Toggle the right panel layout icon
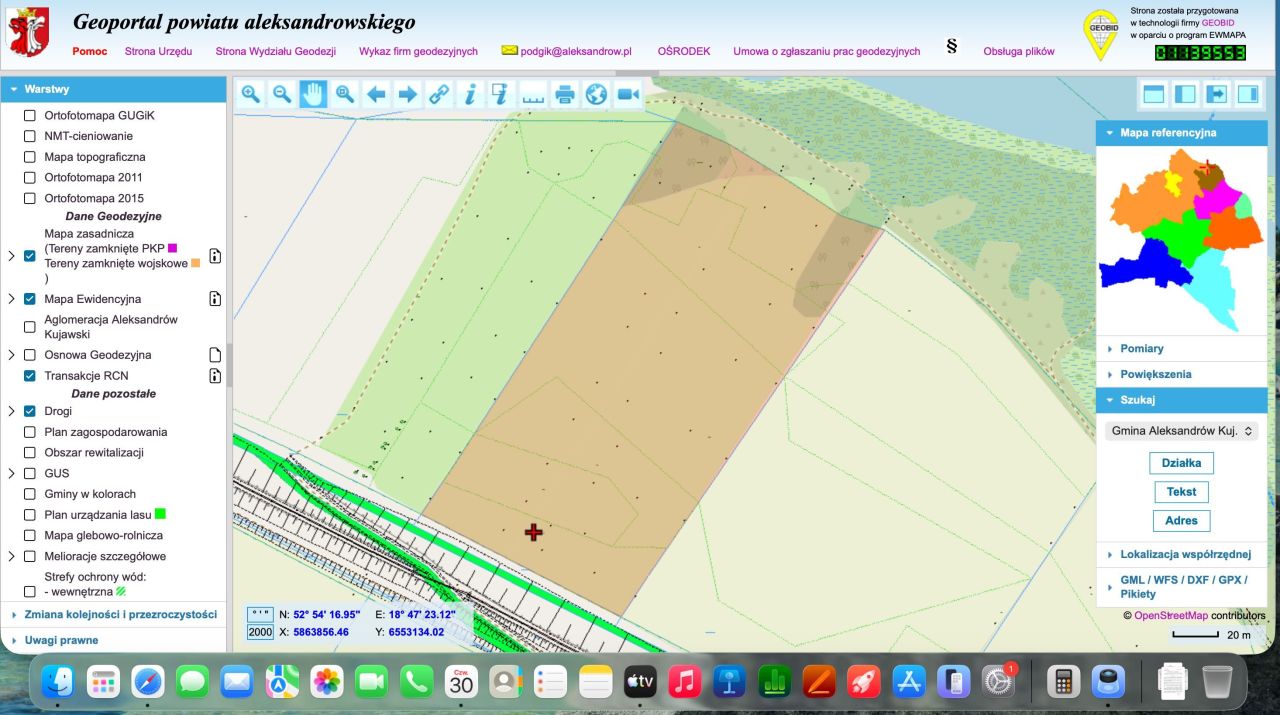This screenshot has height=715, width=1280. click(1248, 94)
